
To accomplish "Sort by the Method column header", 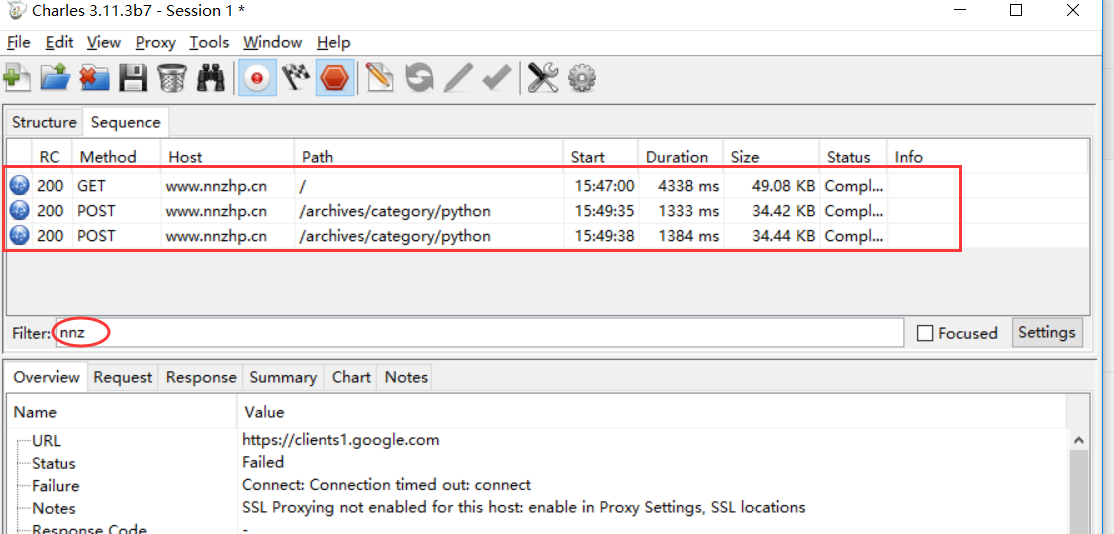I will (x=117, y=157).
